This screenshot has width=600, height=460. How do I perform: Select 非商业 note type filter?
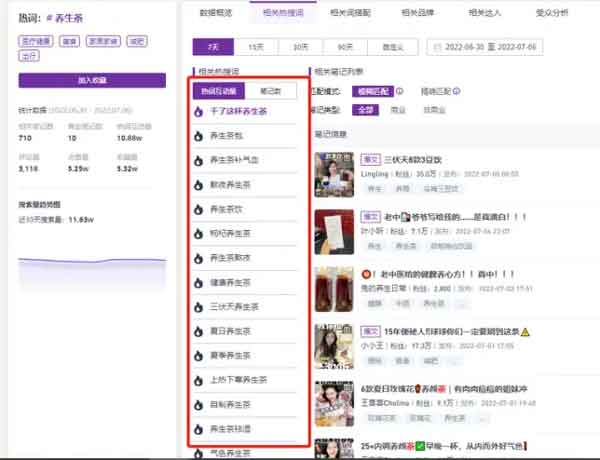pyautogui.click(x=434, y=110)
